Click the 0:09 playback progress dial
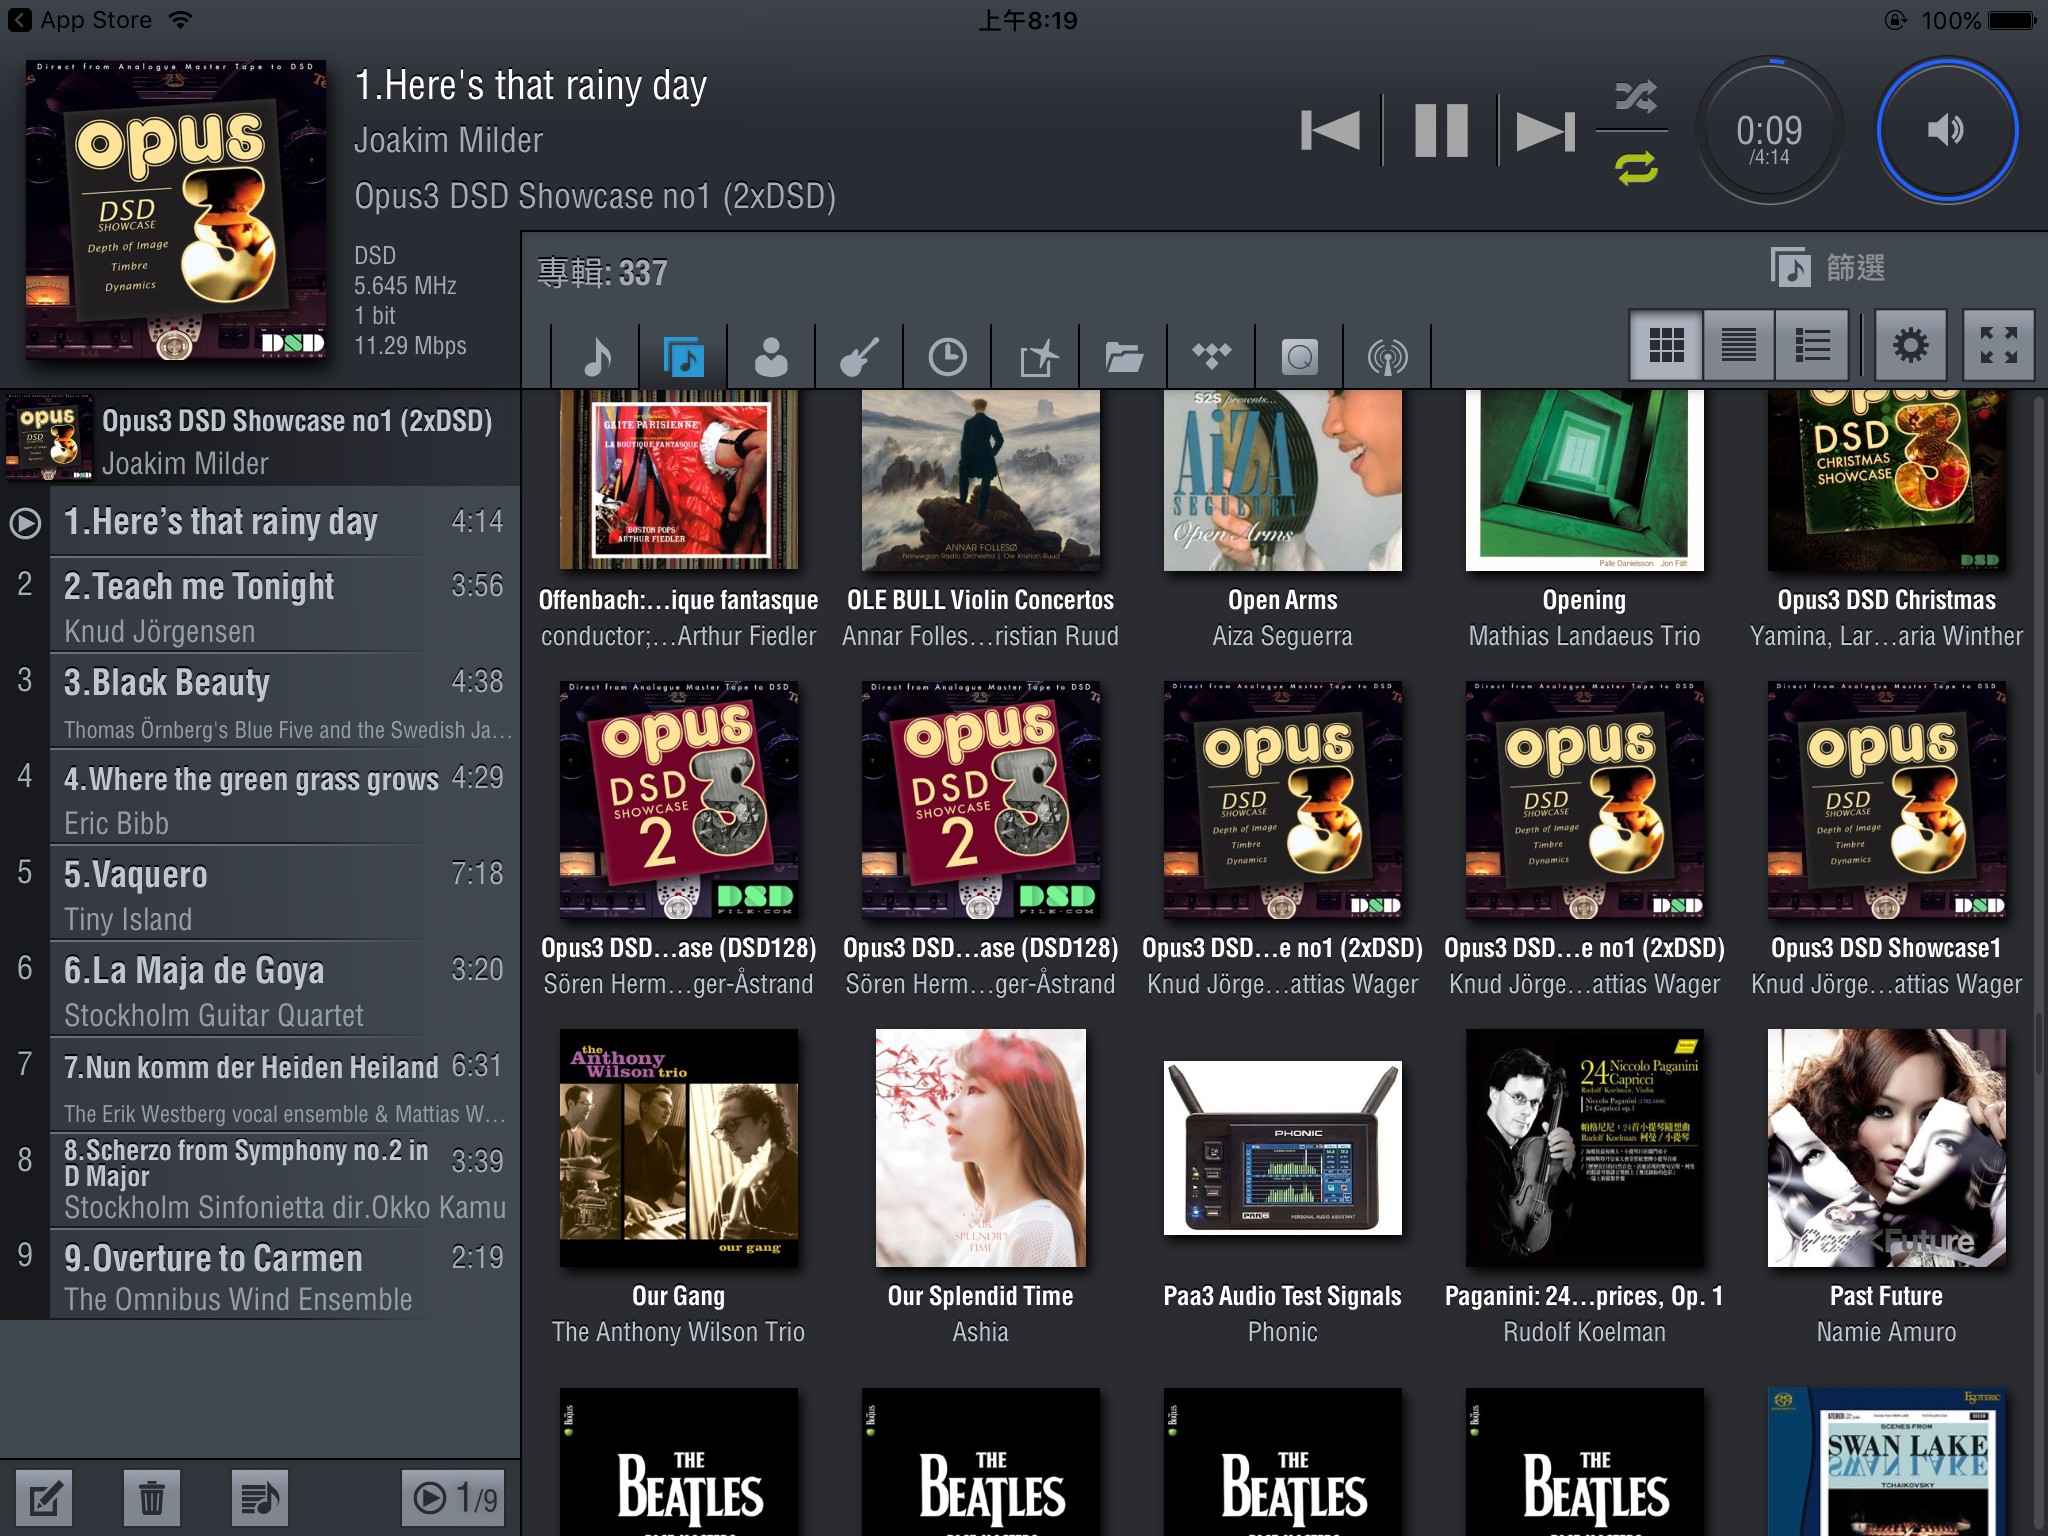Viewport: 2048px width, 1536px height. 1769,133
